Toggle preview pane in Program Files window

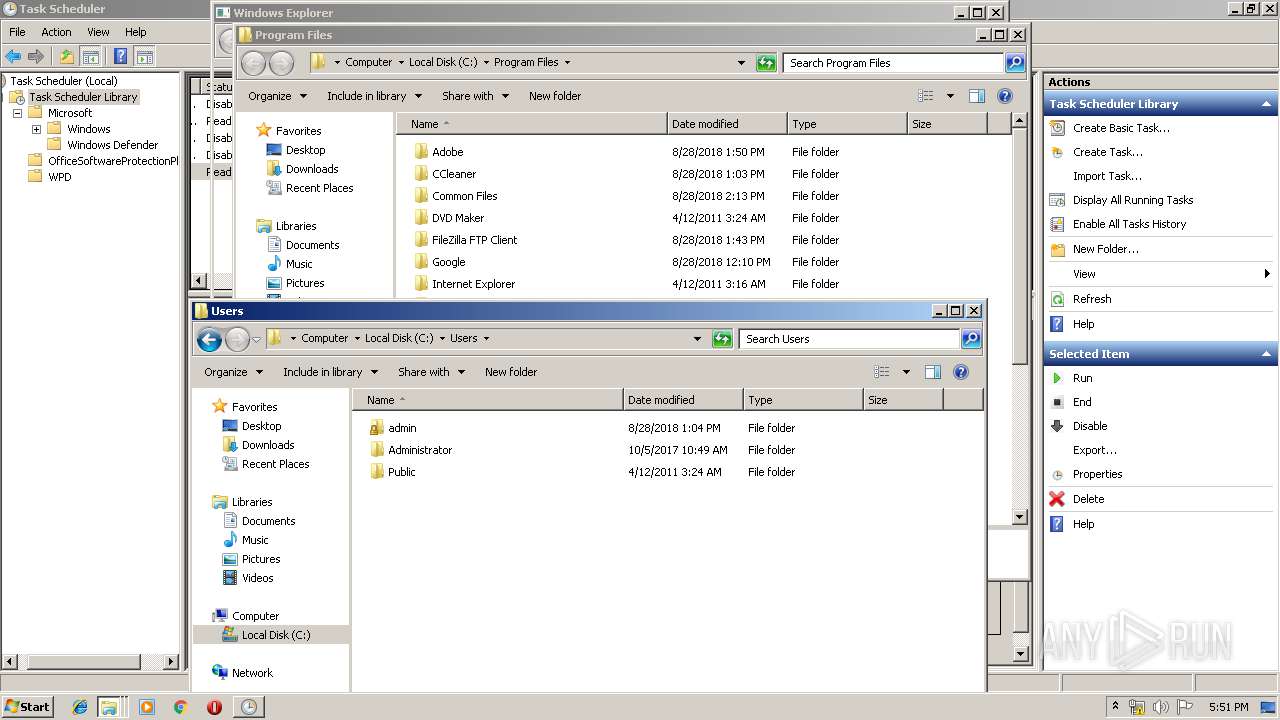click(x=976, y=96)
